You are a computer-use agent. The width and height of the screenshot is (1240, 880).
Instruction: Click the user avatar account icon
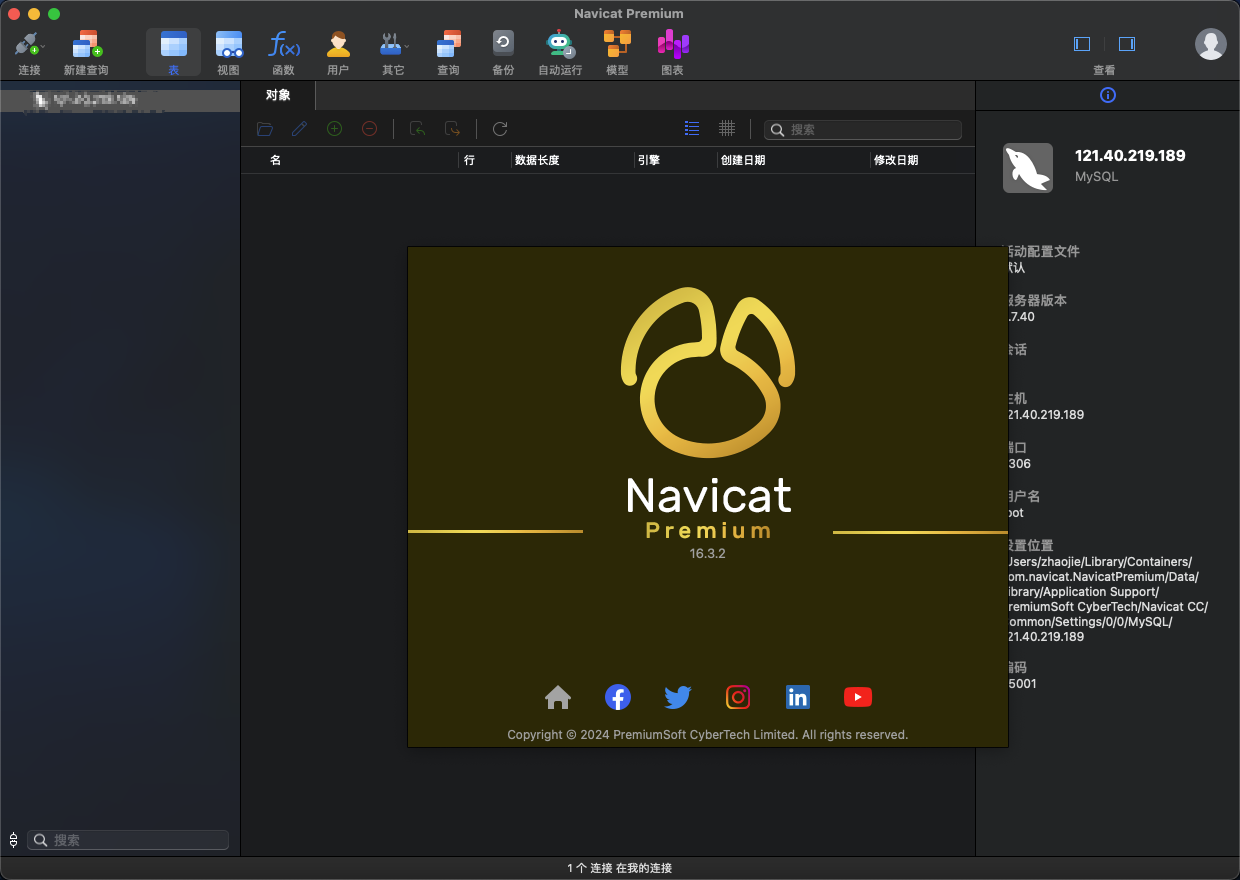pos(1211,44)
